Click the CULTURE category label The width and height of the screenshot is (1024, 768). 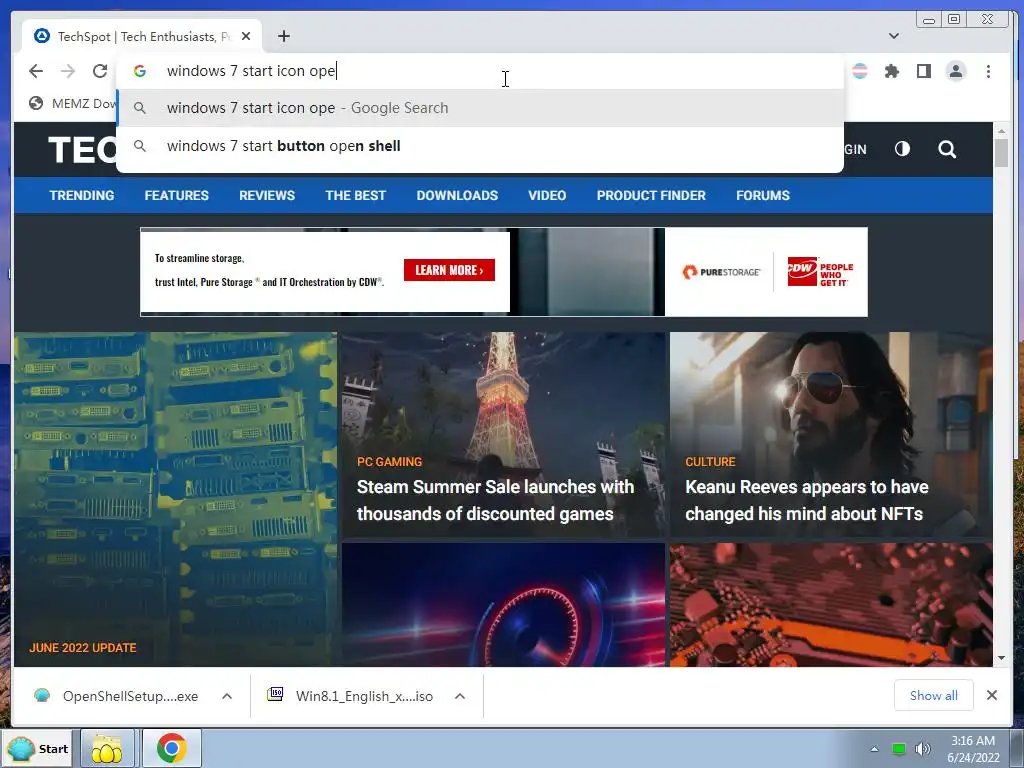click(x=710, y=462)
